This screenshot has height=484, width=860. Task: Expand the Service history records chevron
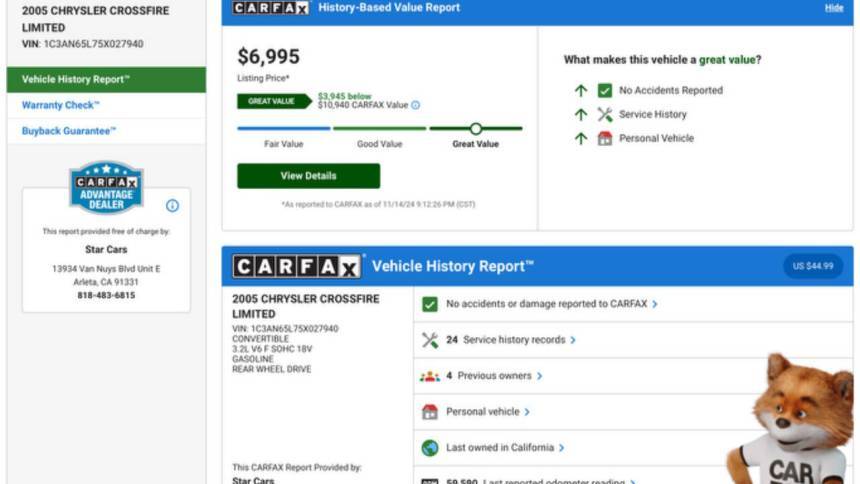click(x=573, y=340)
